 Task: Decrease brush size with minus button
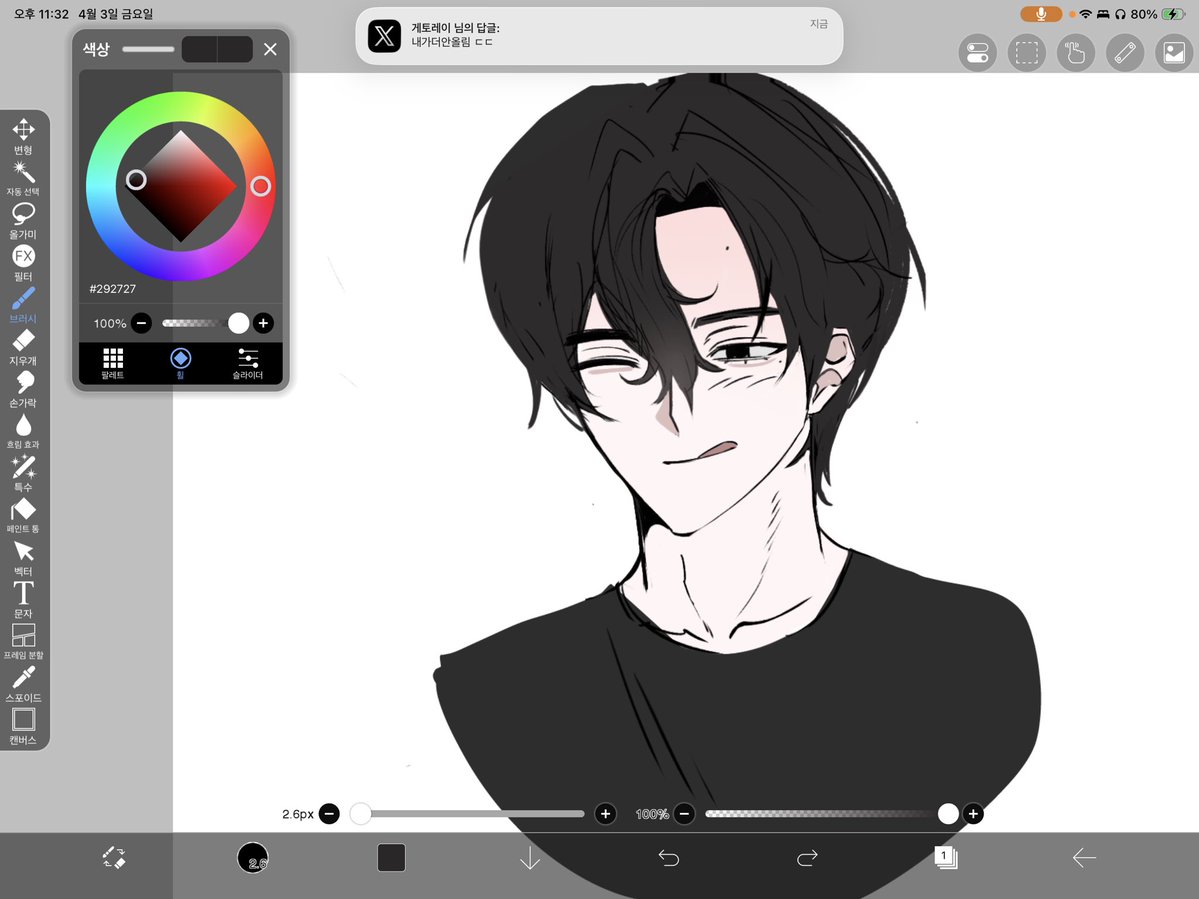(x=330, y=814)
